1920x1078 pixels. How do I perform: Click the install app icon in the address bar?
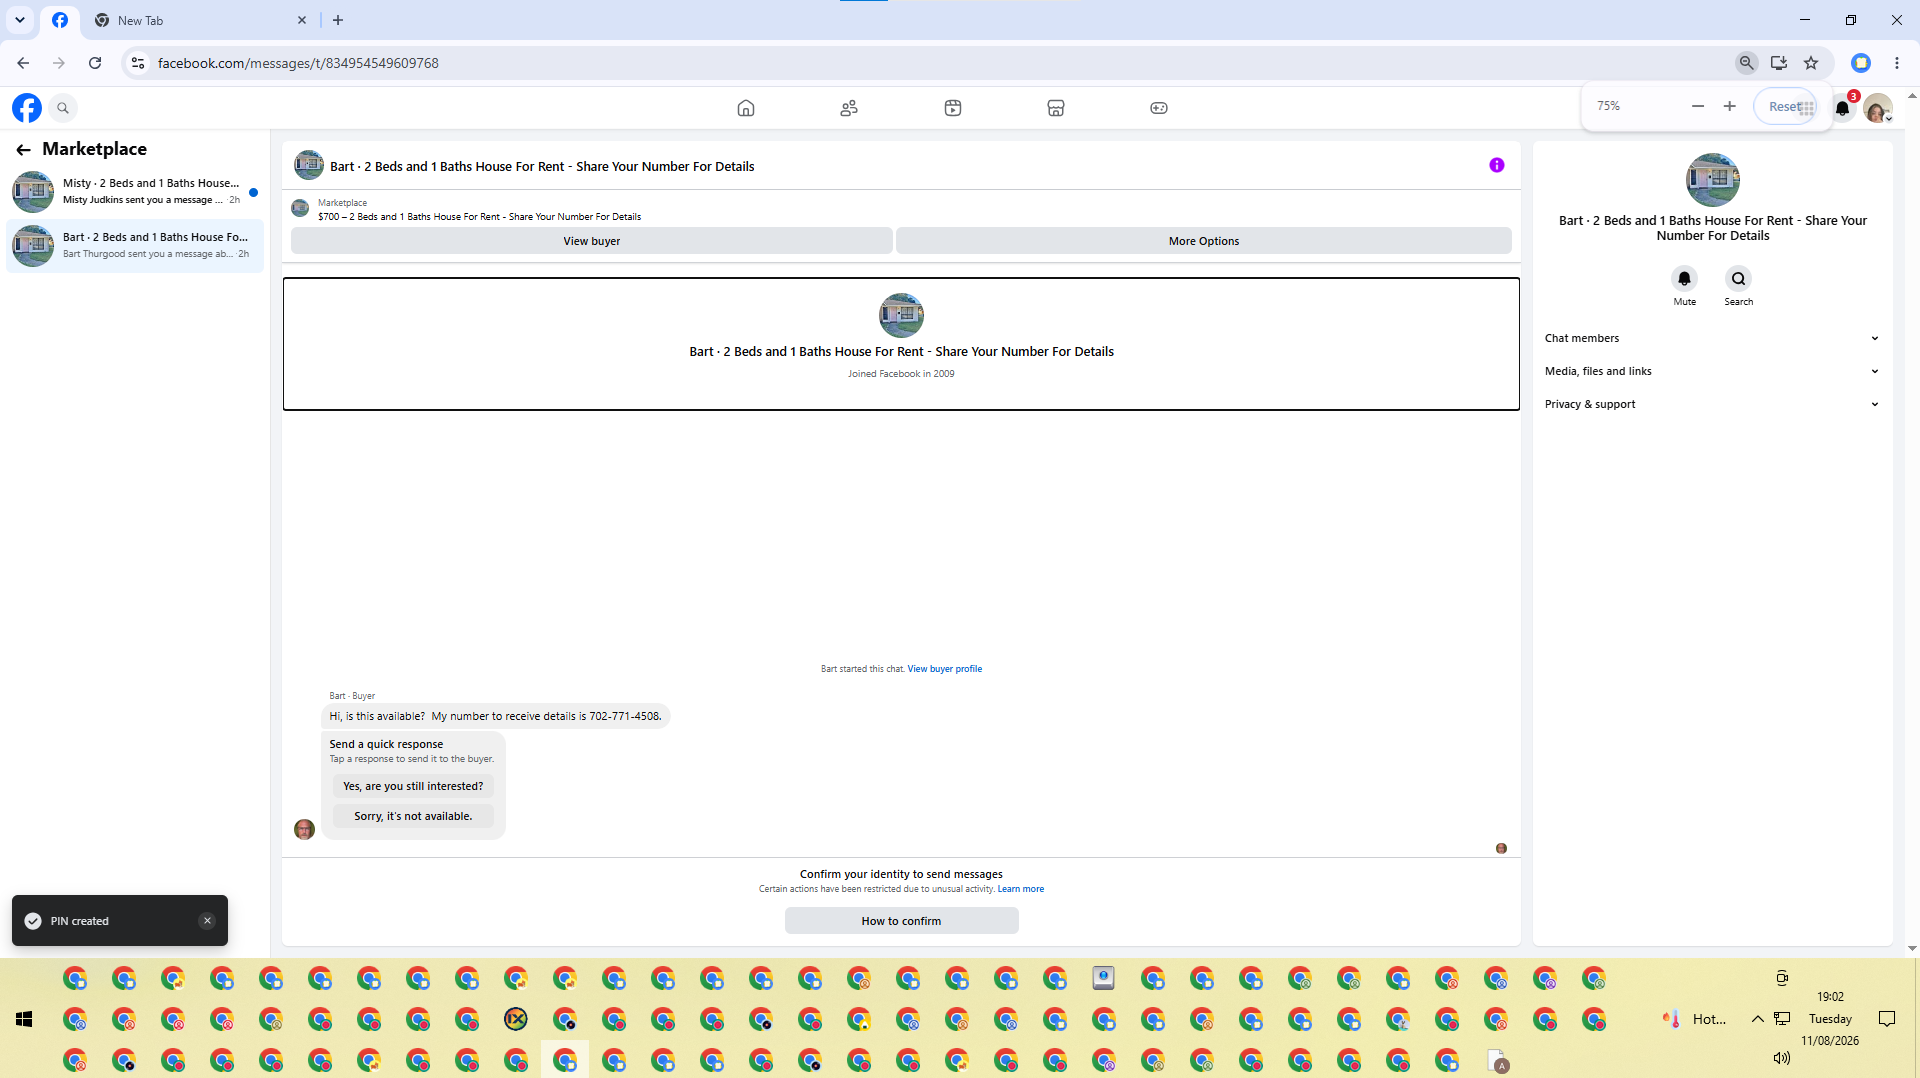[1779, 63]
